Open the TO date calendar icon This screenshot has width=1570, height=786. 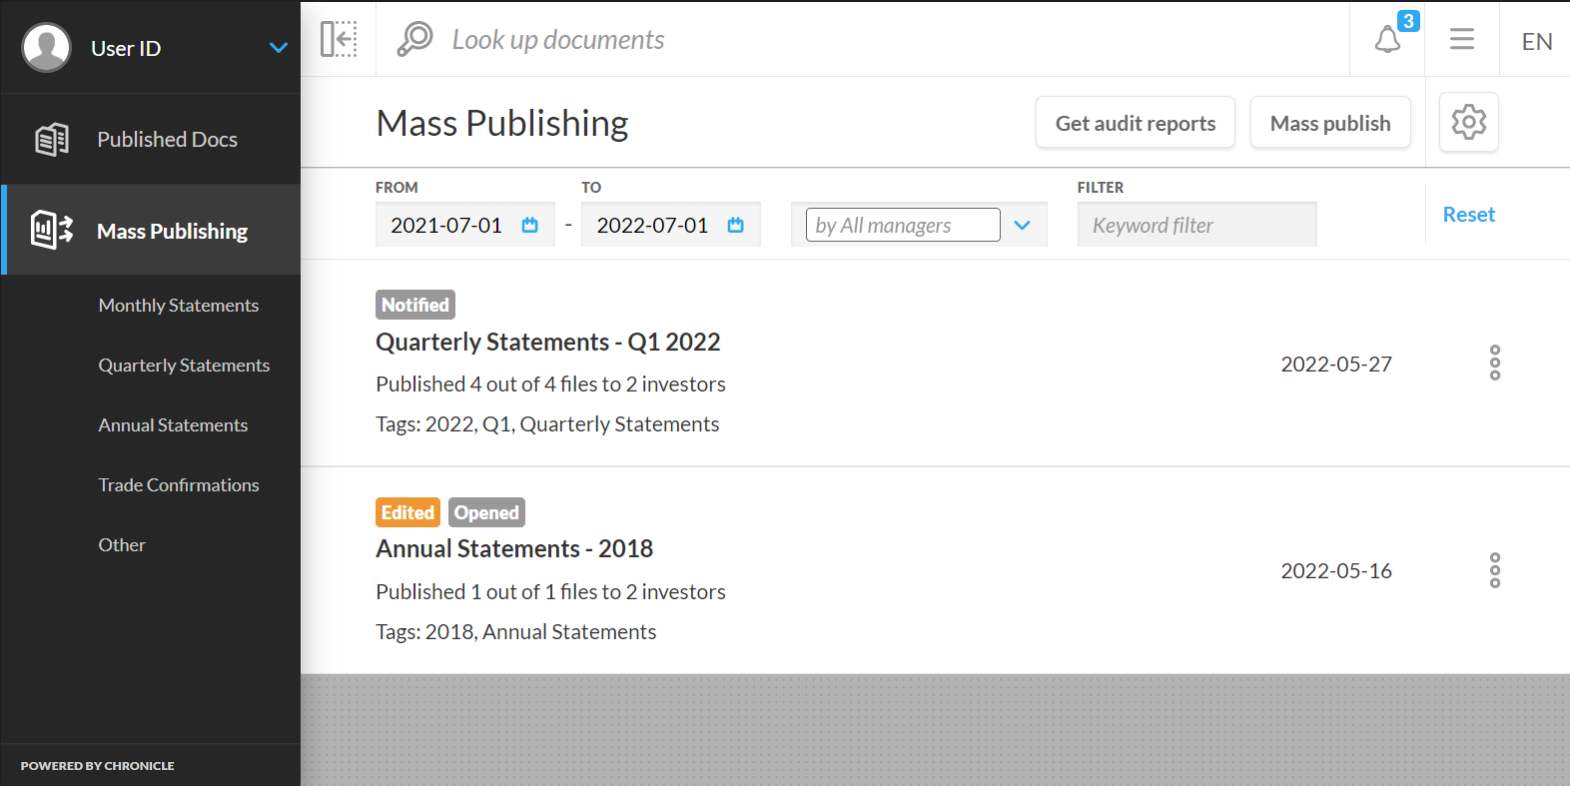[x=736, y=225]
